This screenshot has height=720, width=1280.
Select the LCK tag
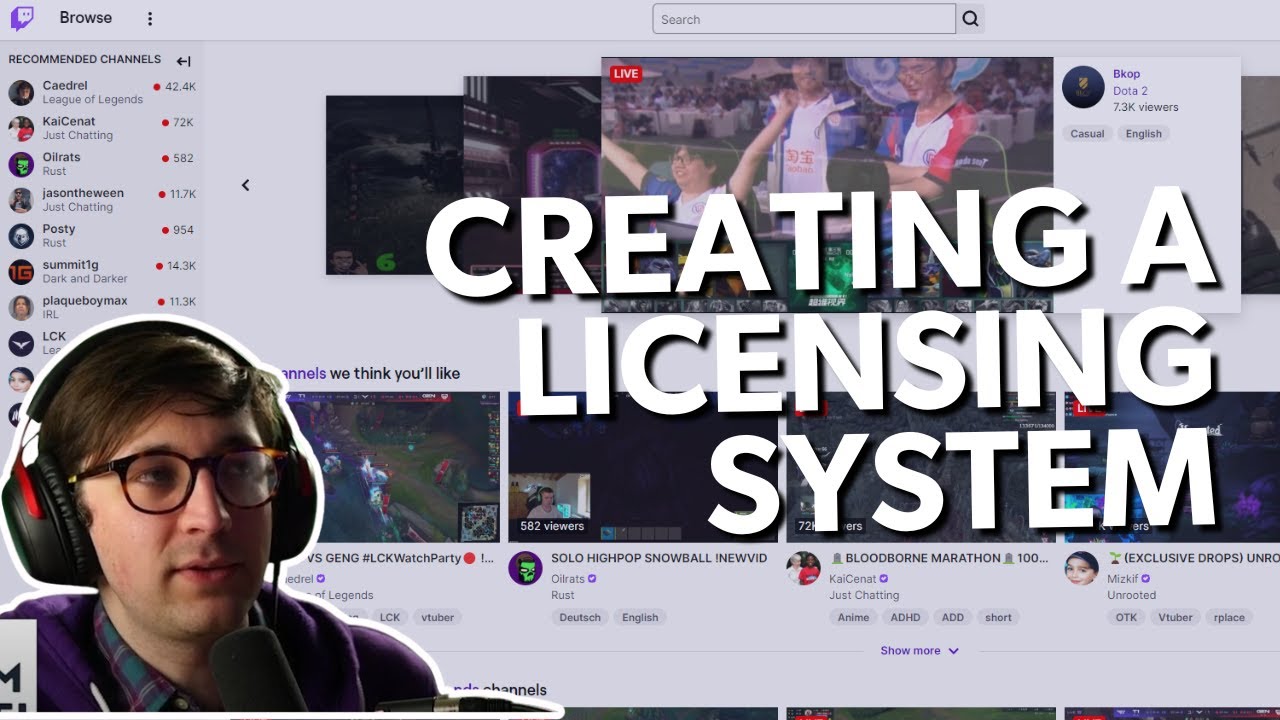click(x=390, y=618)
